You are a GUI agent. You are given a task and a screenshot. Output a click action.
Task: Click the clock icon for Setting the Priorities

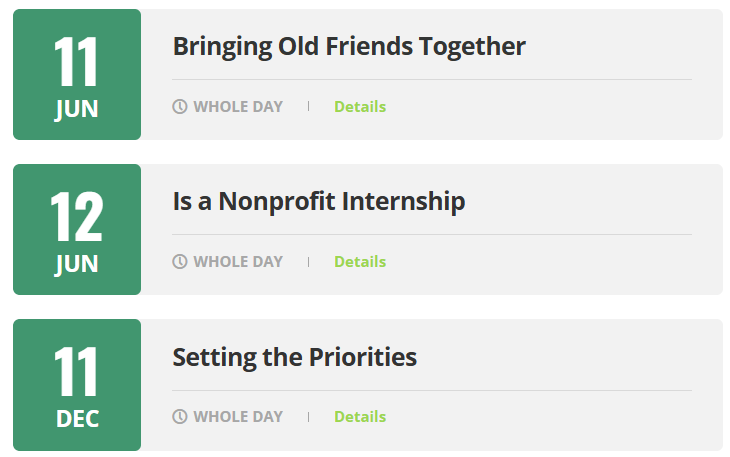tap(180, 417)
